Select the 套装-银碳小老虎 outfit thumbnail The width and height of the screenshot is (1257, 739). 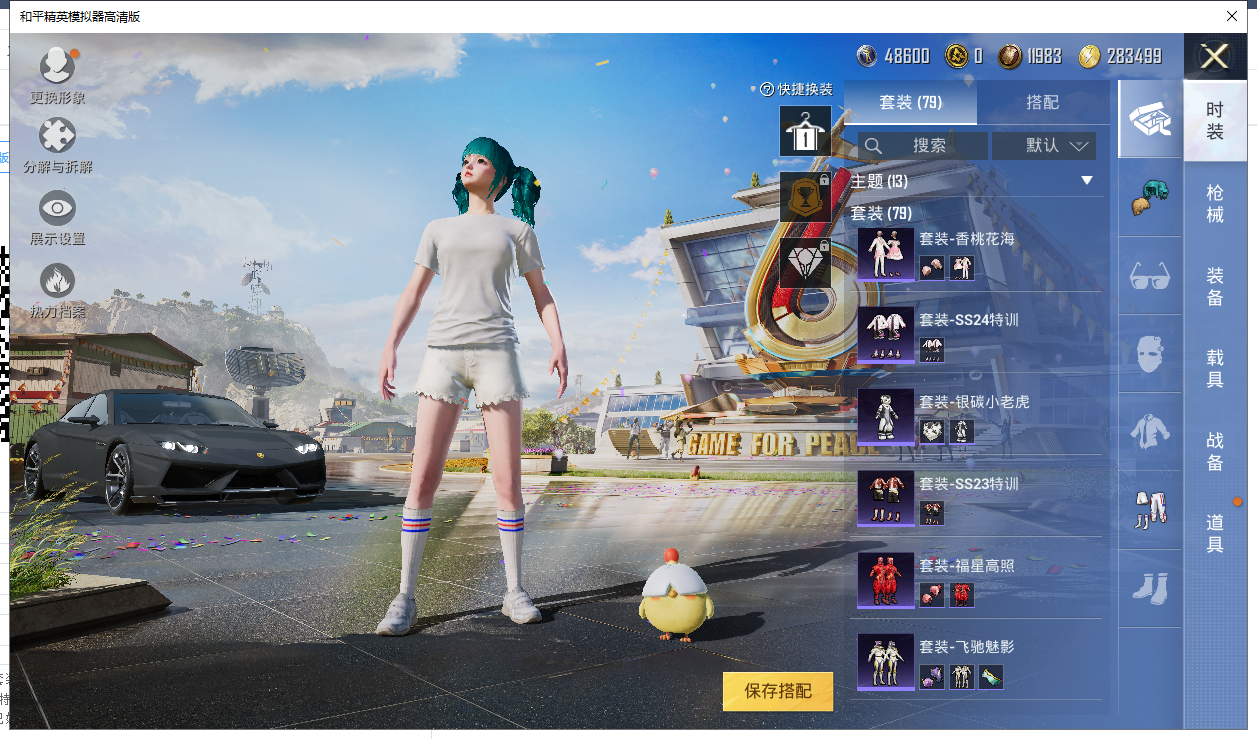point(886,417)
